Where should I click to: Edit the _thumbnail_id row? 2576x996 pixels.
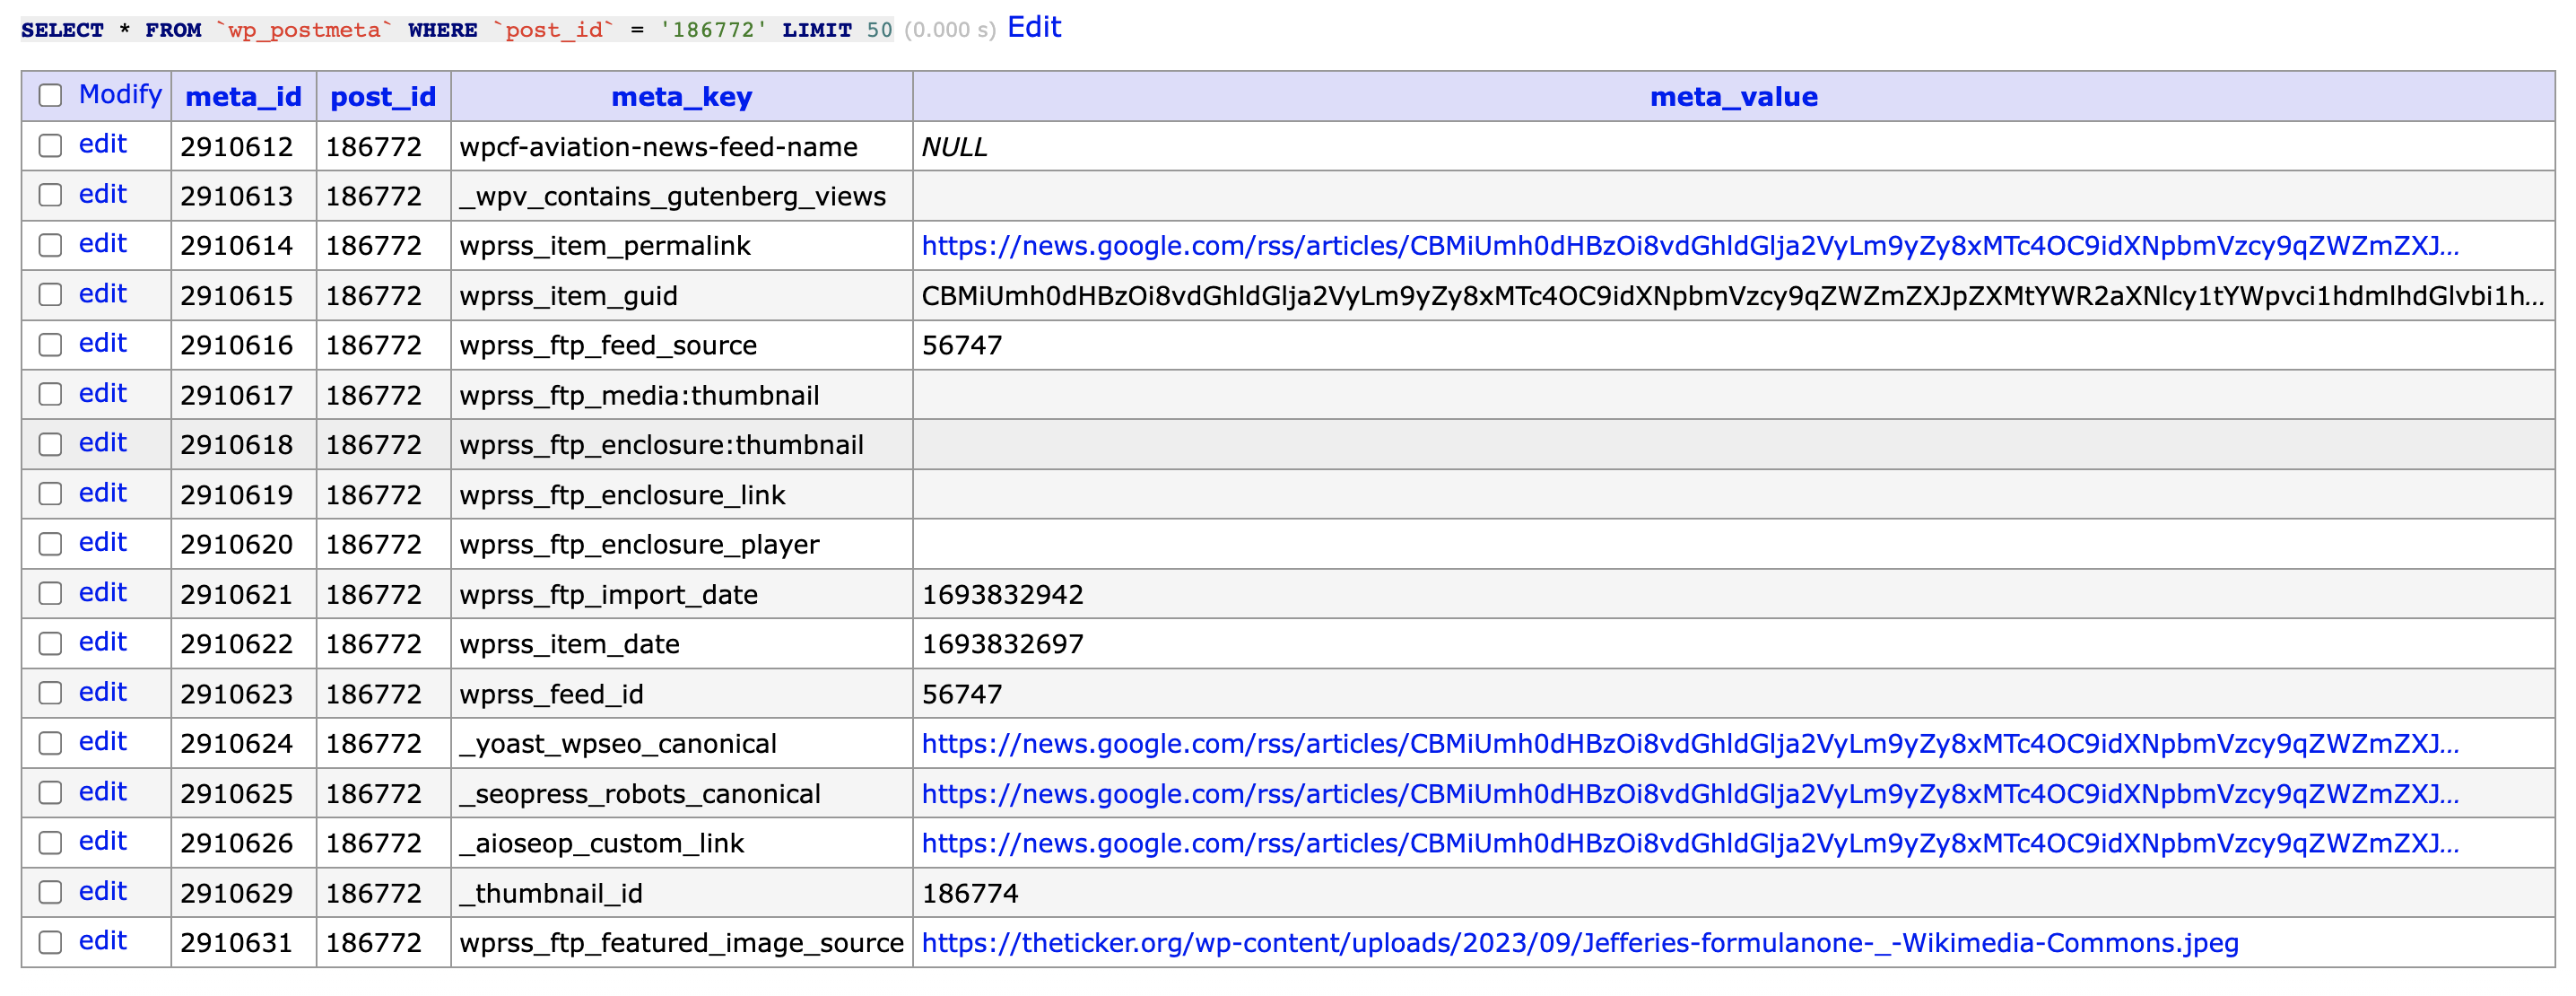click(103, 891)
